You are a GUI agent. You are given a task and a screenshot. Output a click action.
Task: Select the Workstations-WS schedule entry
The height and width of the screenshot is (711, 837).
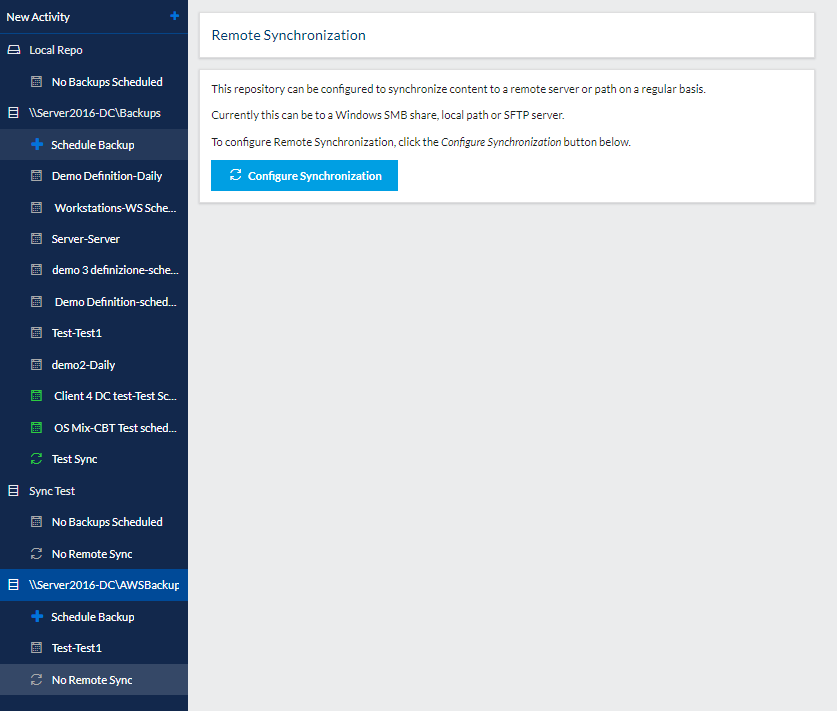[115, 208]
